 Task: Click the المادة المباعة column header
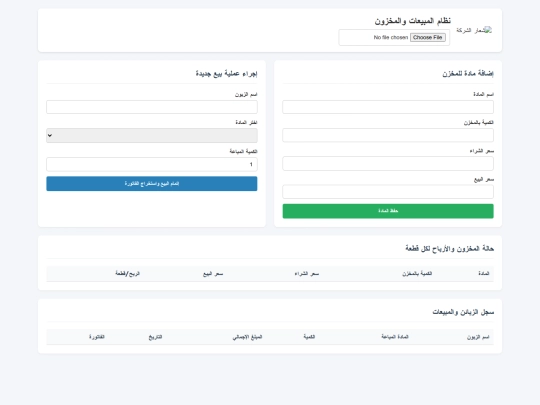395,337
